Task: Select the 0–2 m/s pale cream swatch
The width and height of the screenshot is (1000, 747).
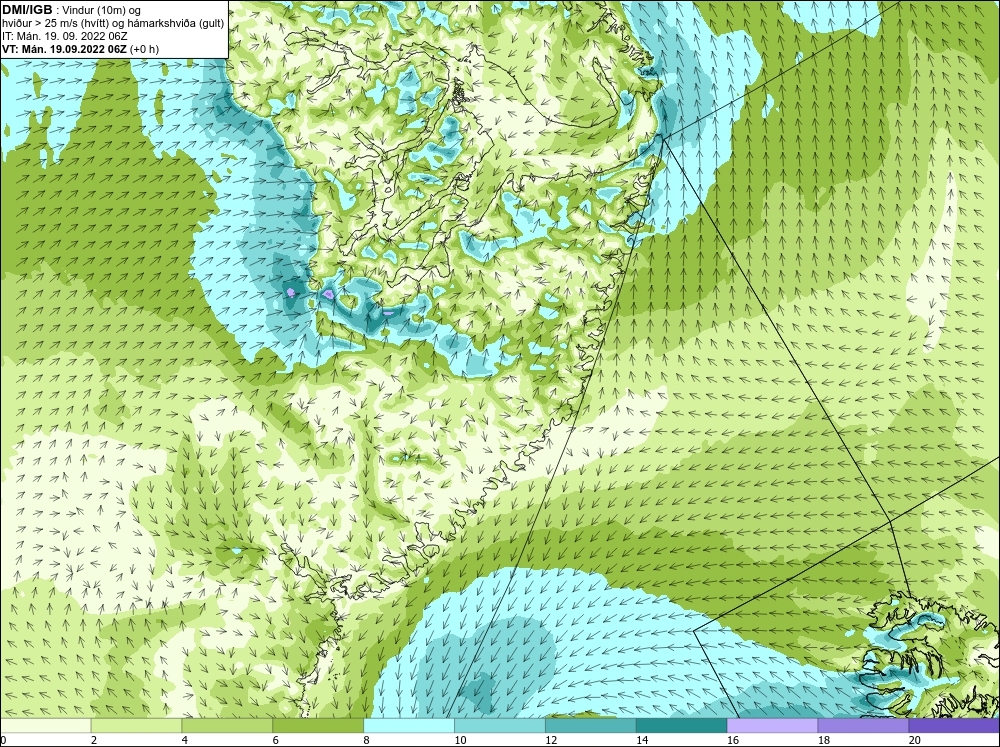Action: tap(45, 725)
